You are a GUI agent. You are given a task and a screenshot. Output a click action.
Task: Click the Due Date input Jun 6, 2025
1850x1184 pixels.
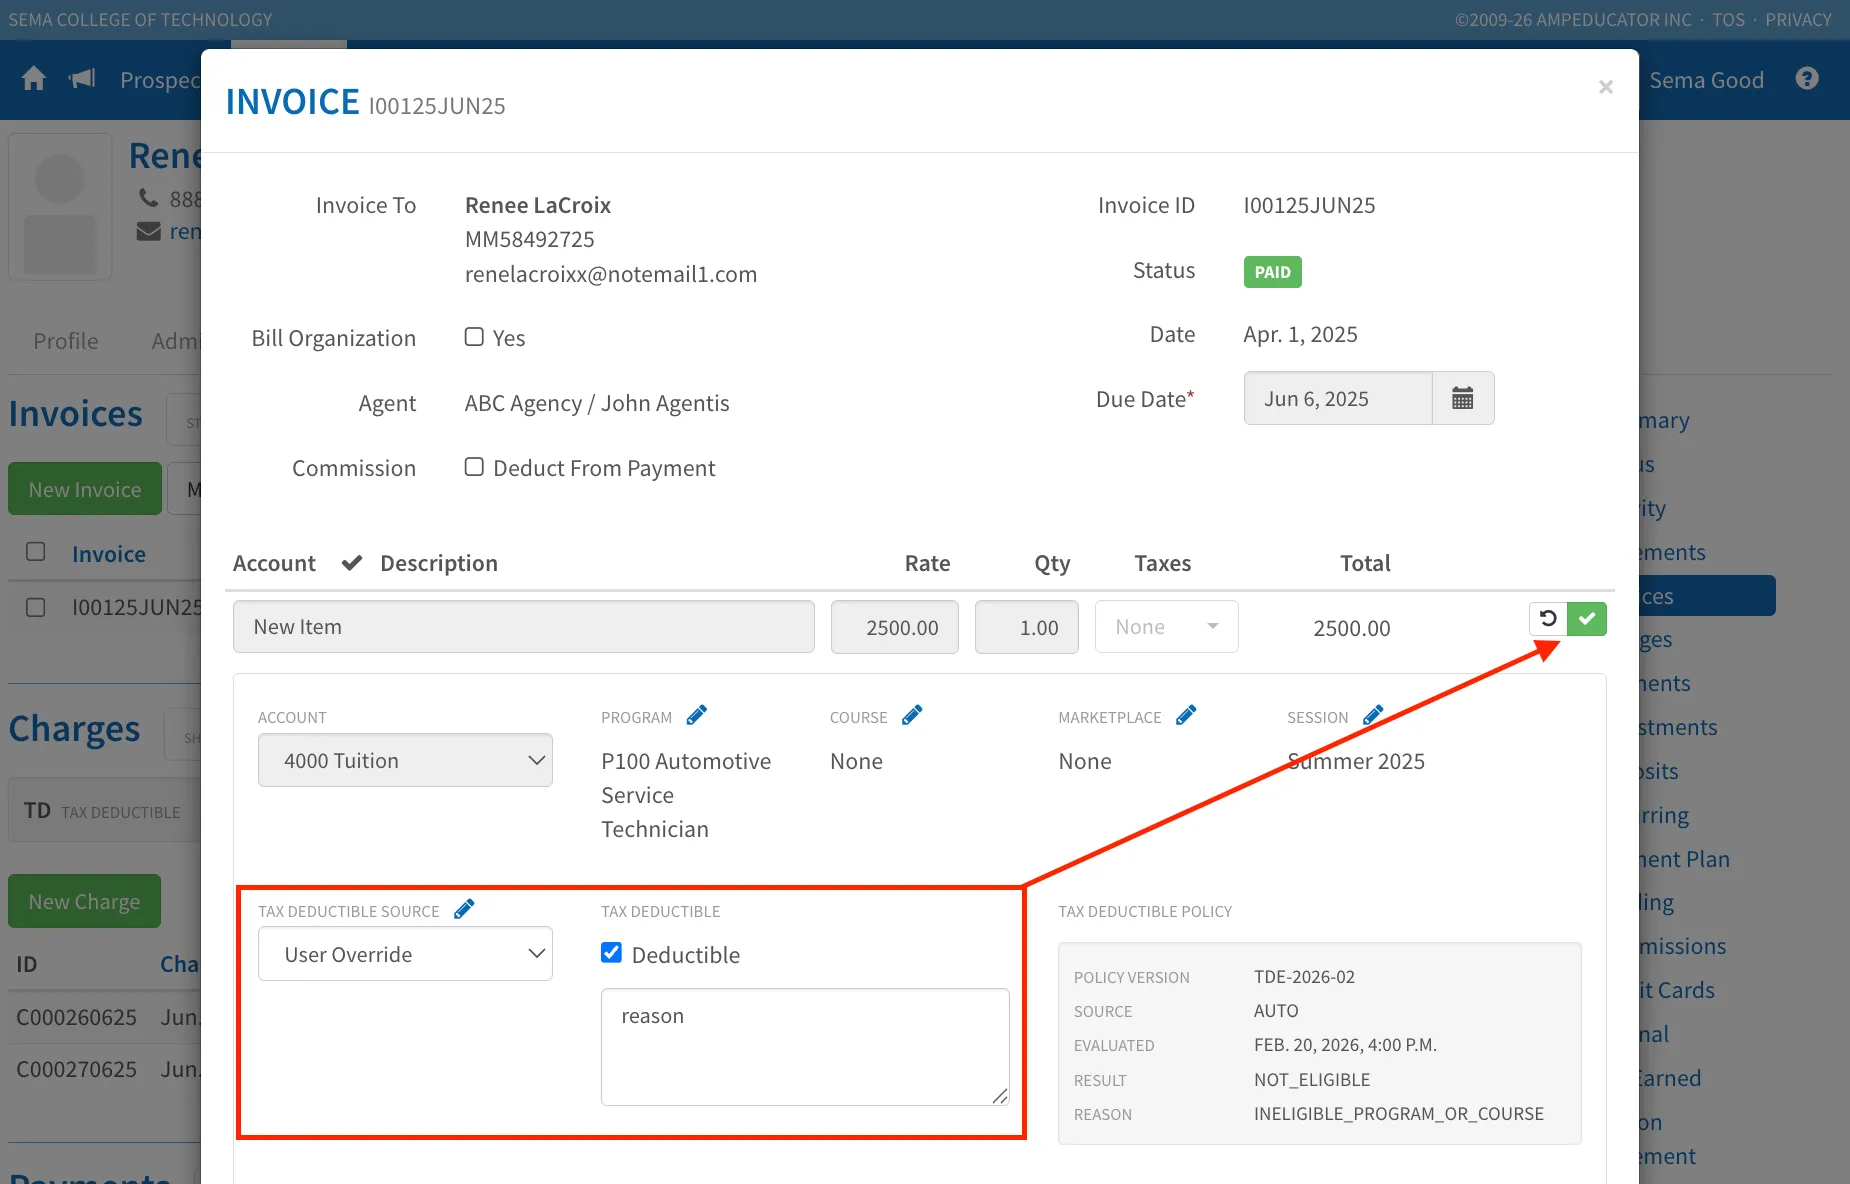coord(1338,398)
